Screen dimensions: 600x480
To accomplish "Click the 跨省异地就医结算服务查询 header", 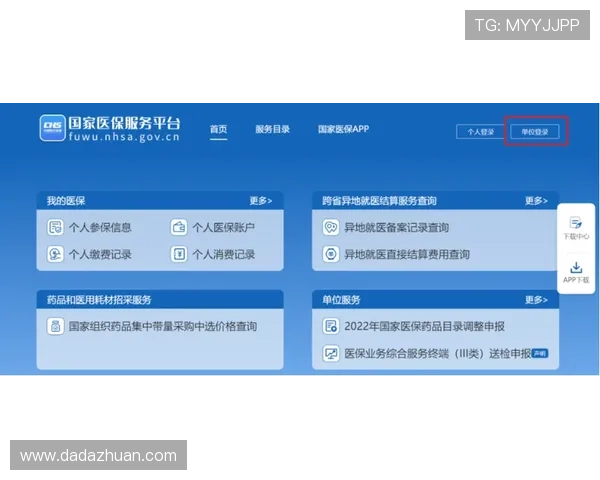I will 379,201.
